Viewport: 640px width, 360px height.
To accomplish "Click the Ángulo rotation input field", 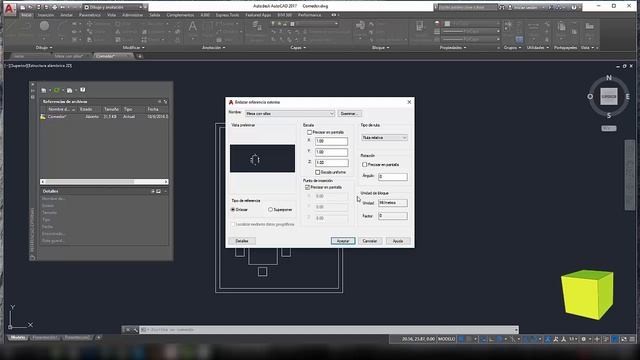I will (x=393, y=177).
